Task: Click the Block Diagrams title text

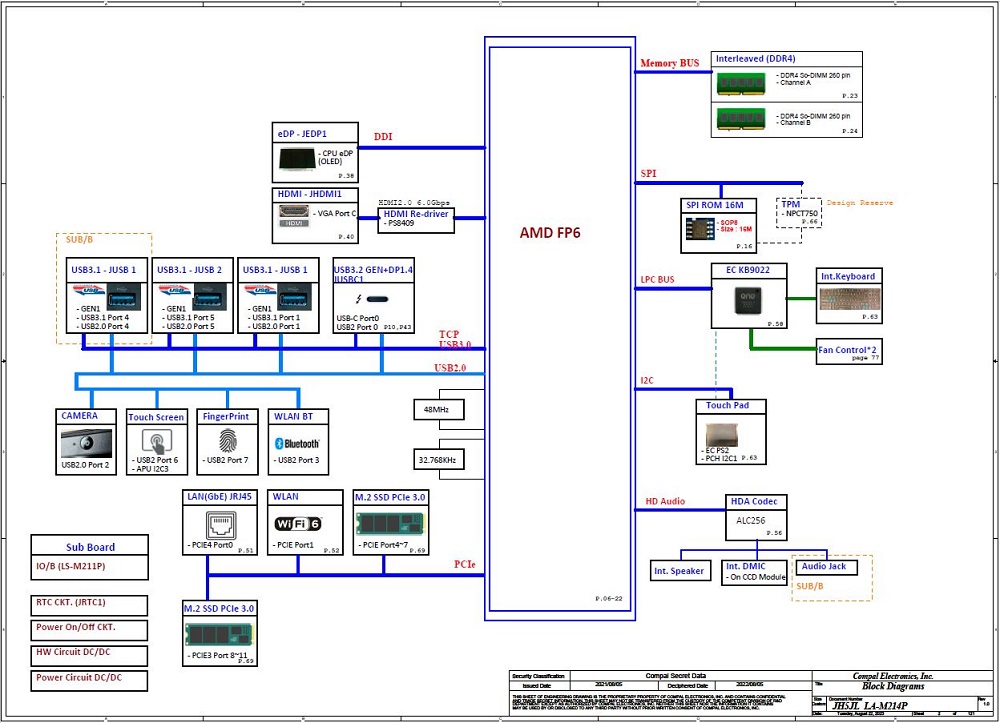Action: coord(893,686)
